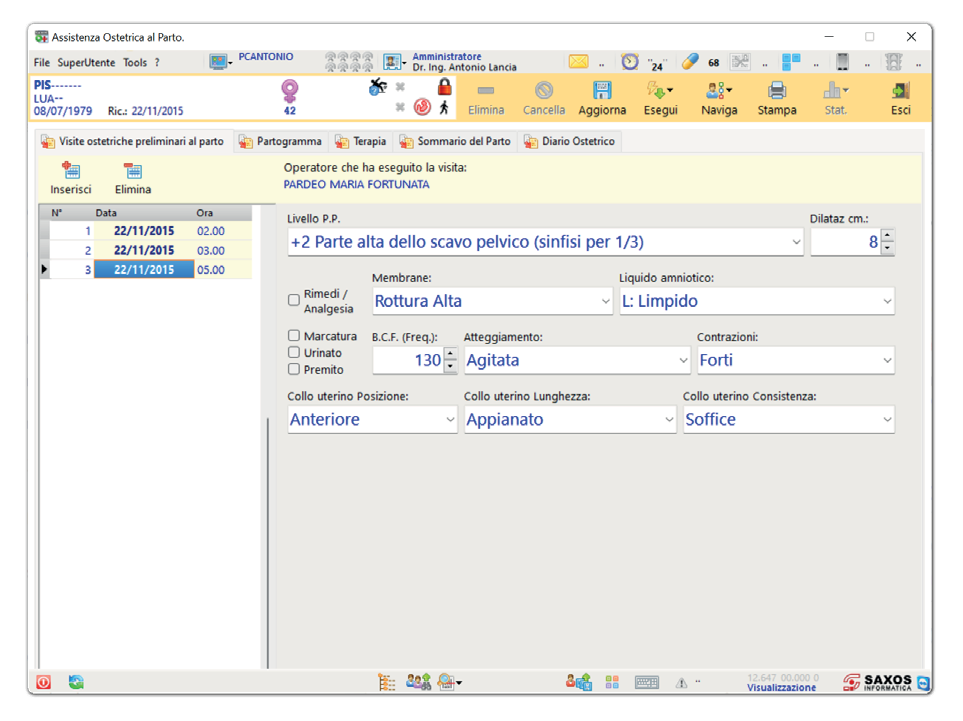This screenshot has width=963, height=721.
Task: Click the alarm clock icon
Action: click(630, 61)
